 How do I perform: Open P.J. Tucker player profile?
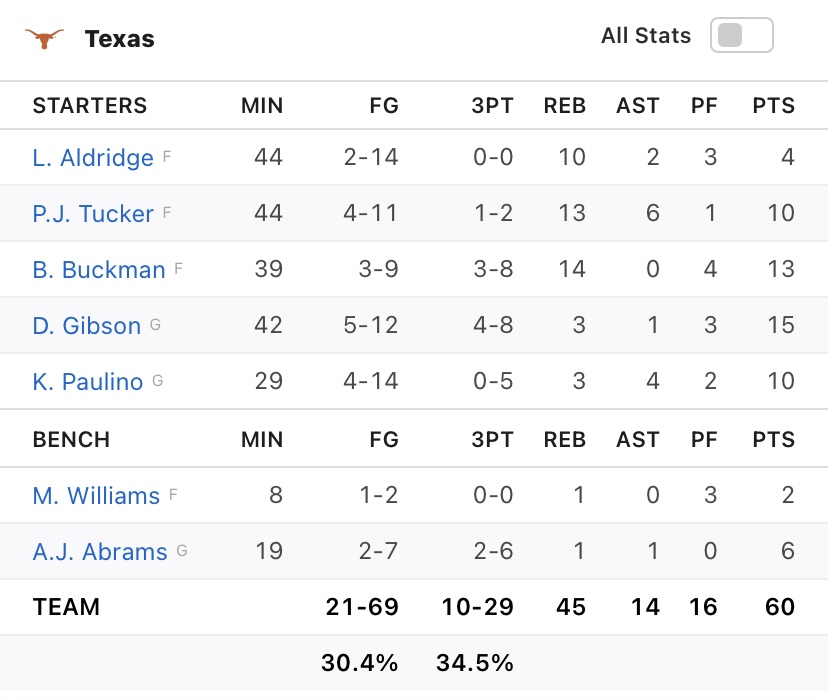point(93,214)
